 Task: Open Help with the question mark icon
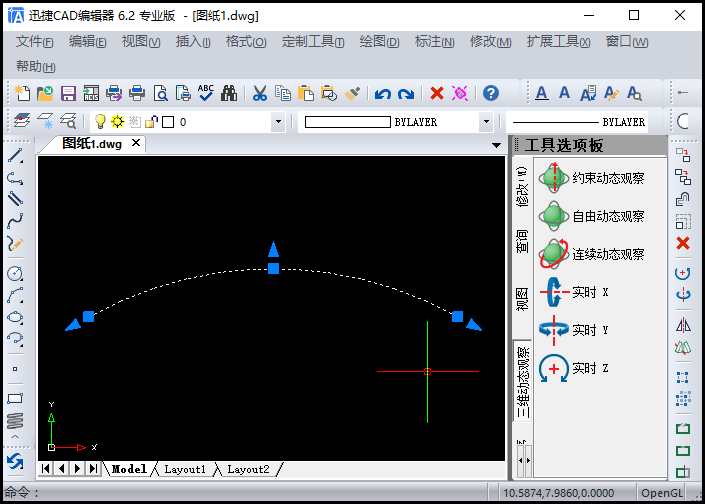(x=491, y=94)
